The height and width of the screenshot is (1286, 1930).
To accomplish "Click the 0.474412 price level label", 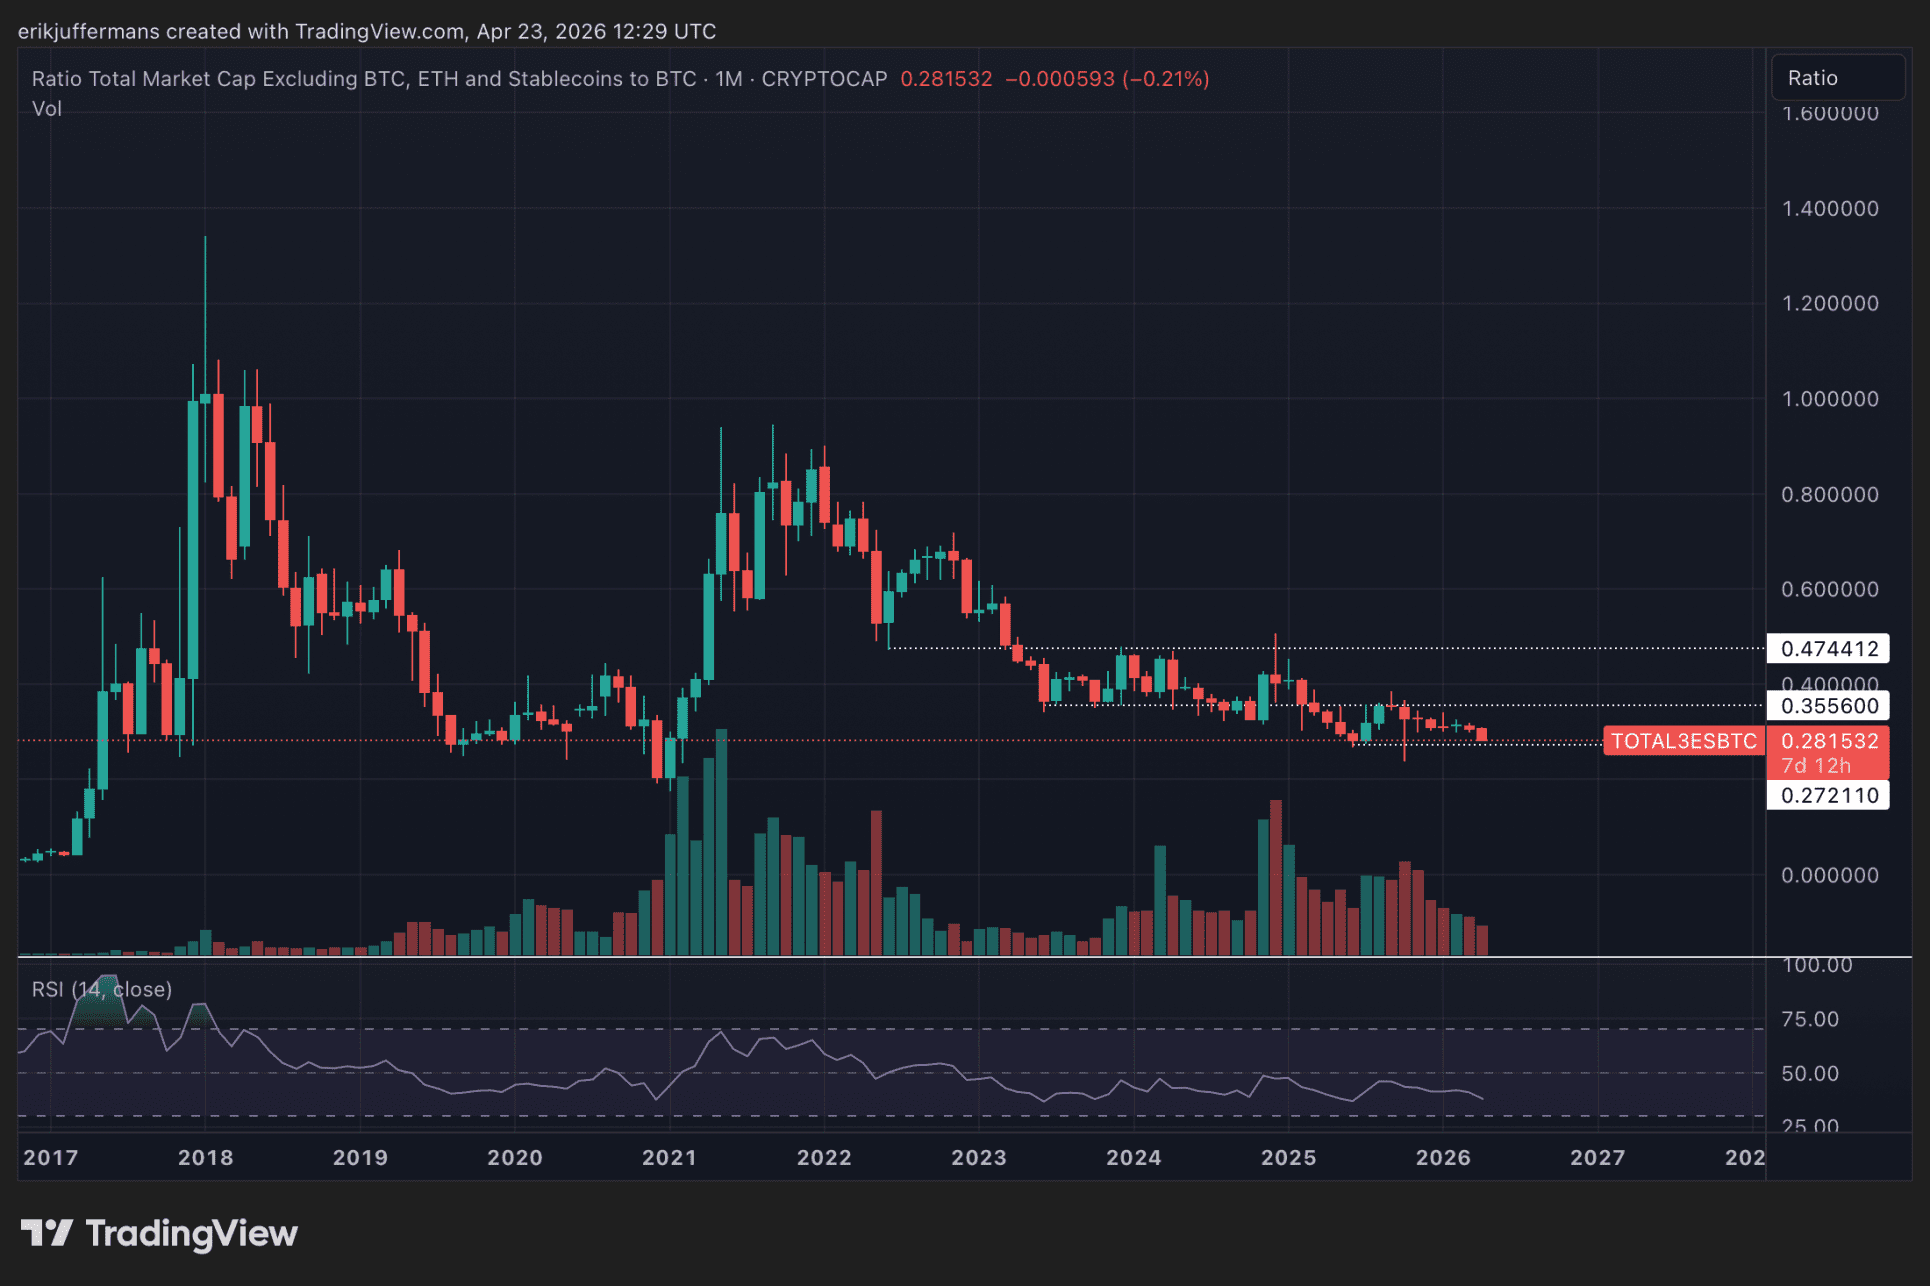I will pyautogui.click(x=1828, y=649).
